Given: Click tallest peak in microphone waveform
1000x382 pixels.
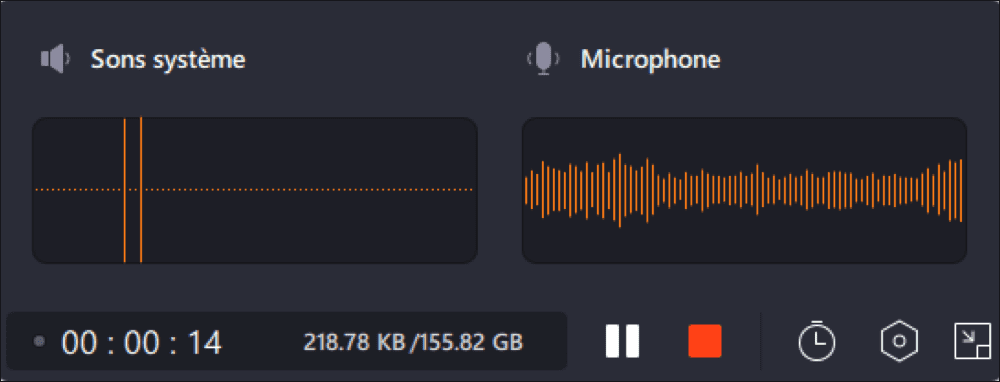Looking at the screenshot, I should coord(619,190).
